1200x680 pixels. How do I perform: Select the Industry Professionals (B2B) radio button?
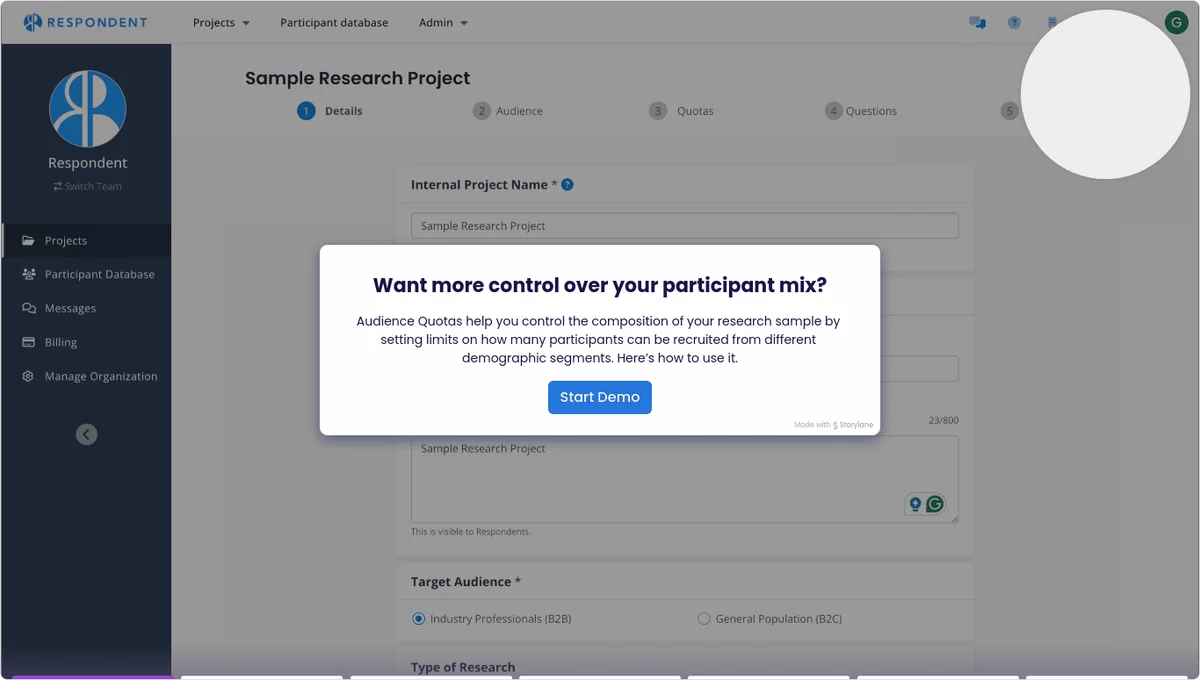coord(419,619)
